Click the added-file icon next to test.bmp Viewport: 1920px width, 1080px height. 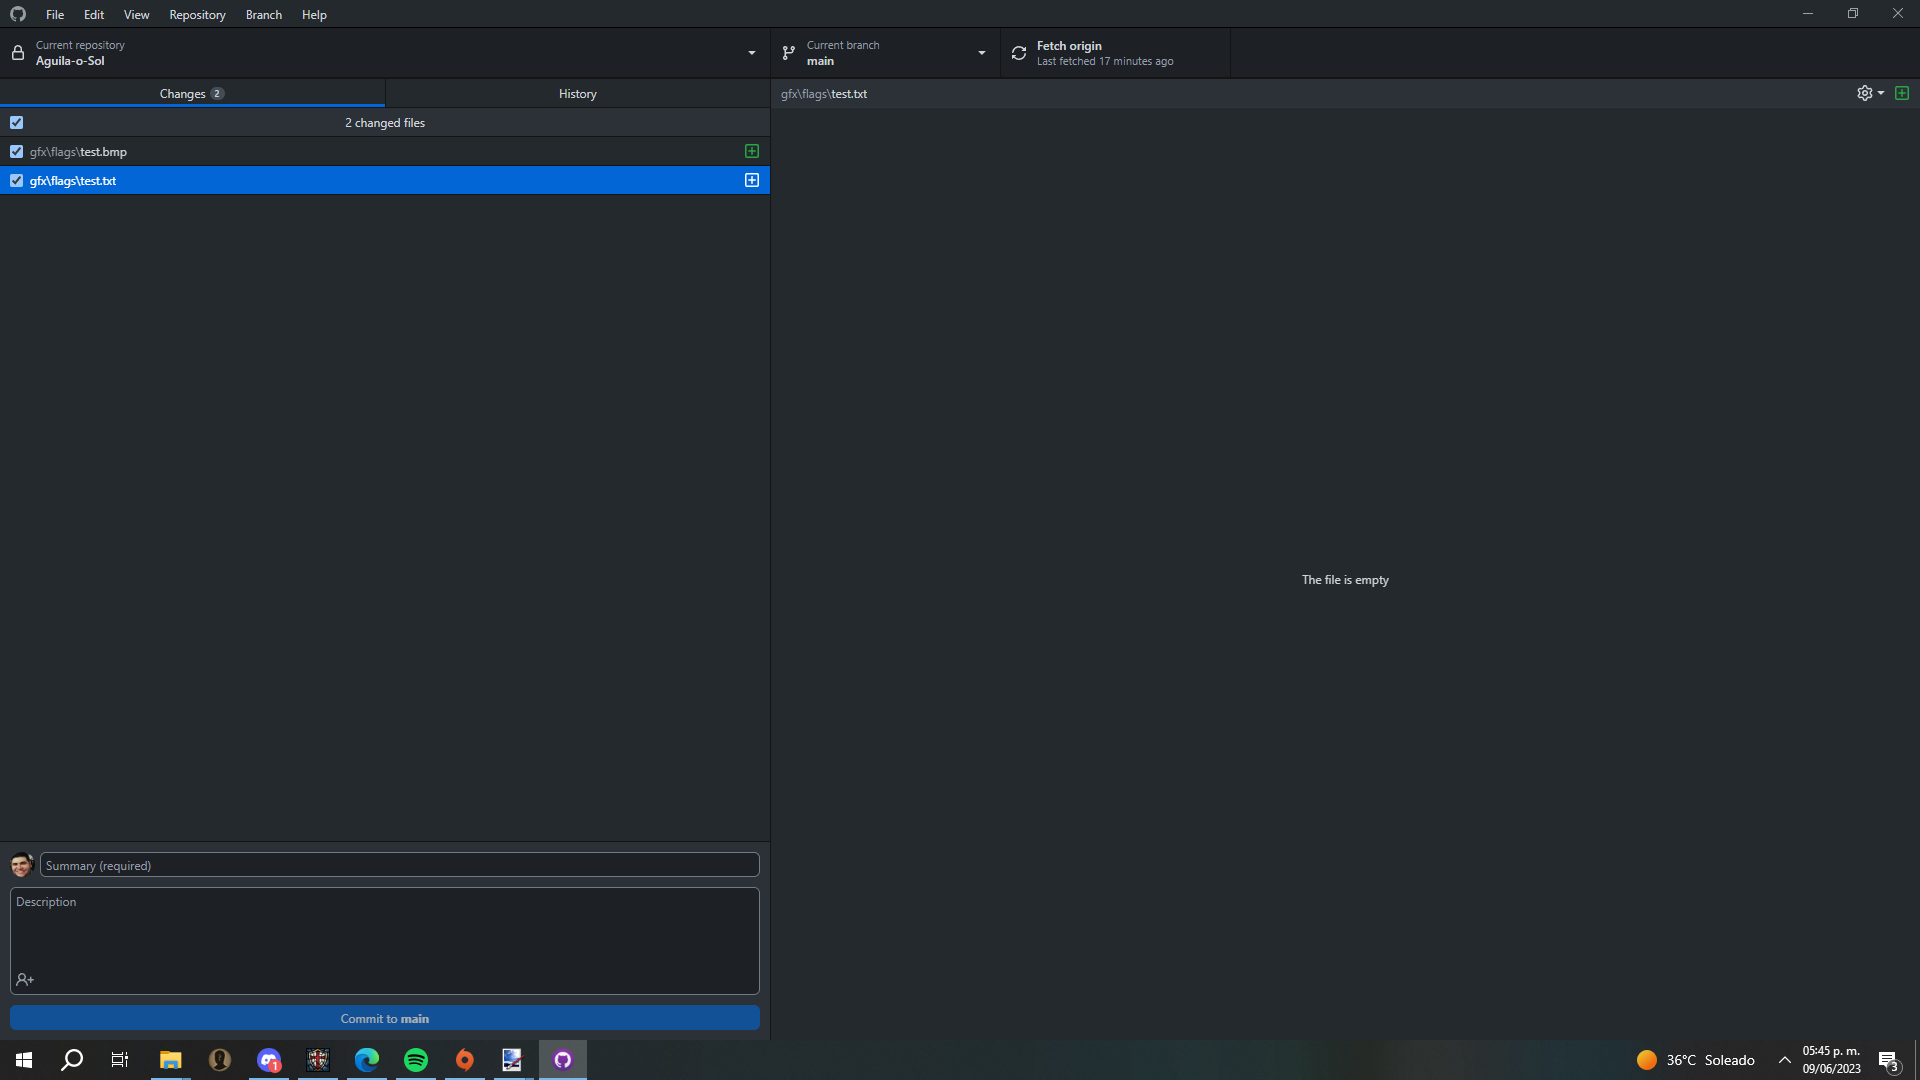[x=751, y=151]
